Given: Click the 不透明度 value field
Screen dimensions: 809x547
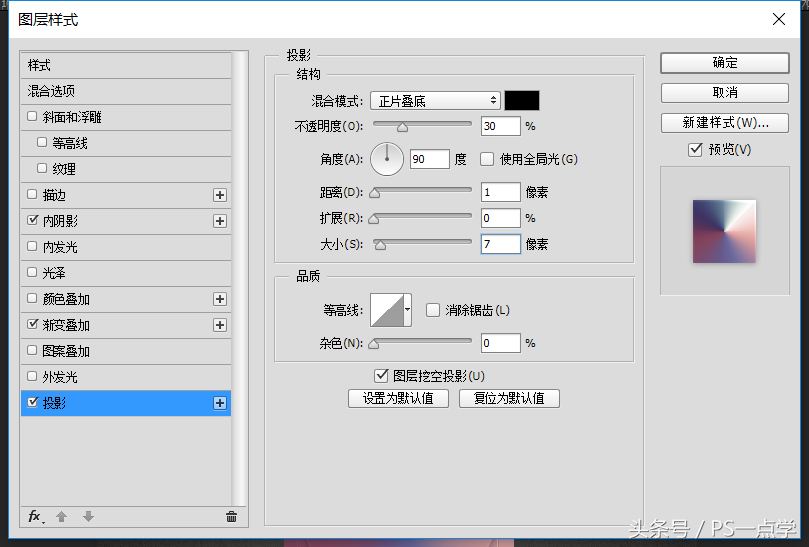Looking at the screenshot, I should click(500, 126).
